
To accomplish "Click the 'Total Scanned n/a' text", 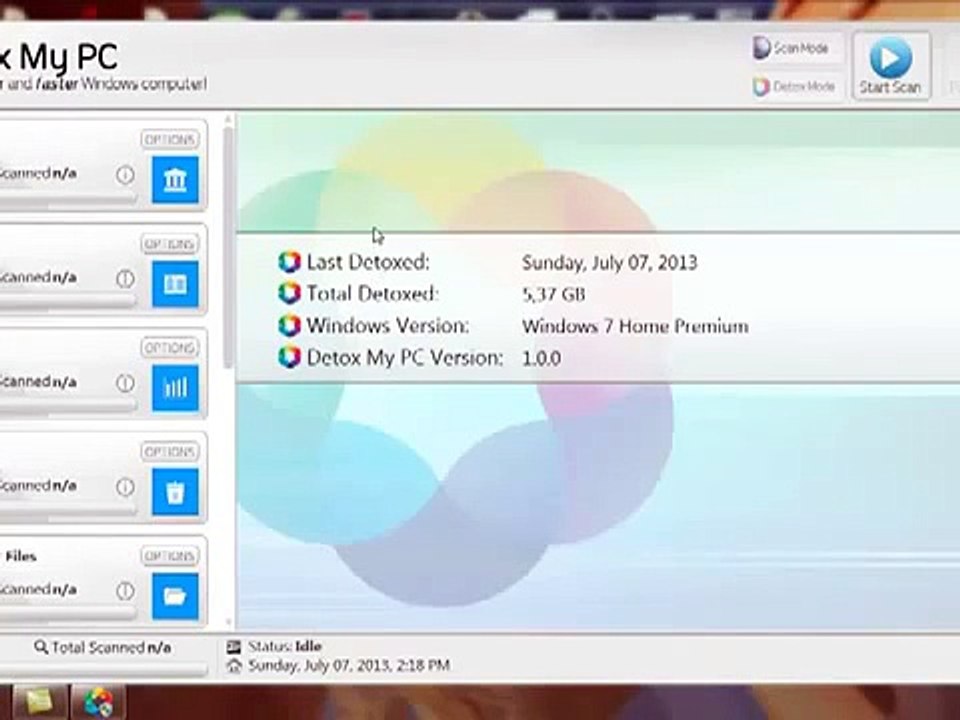I will pyautogui.click(x=111, y=648).
